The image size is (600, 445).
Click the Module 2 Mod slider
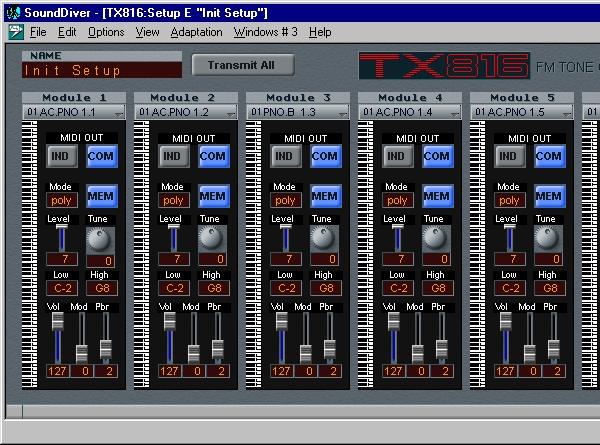coord(194,337)
